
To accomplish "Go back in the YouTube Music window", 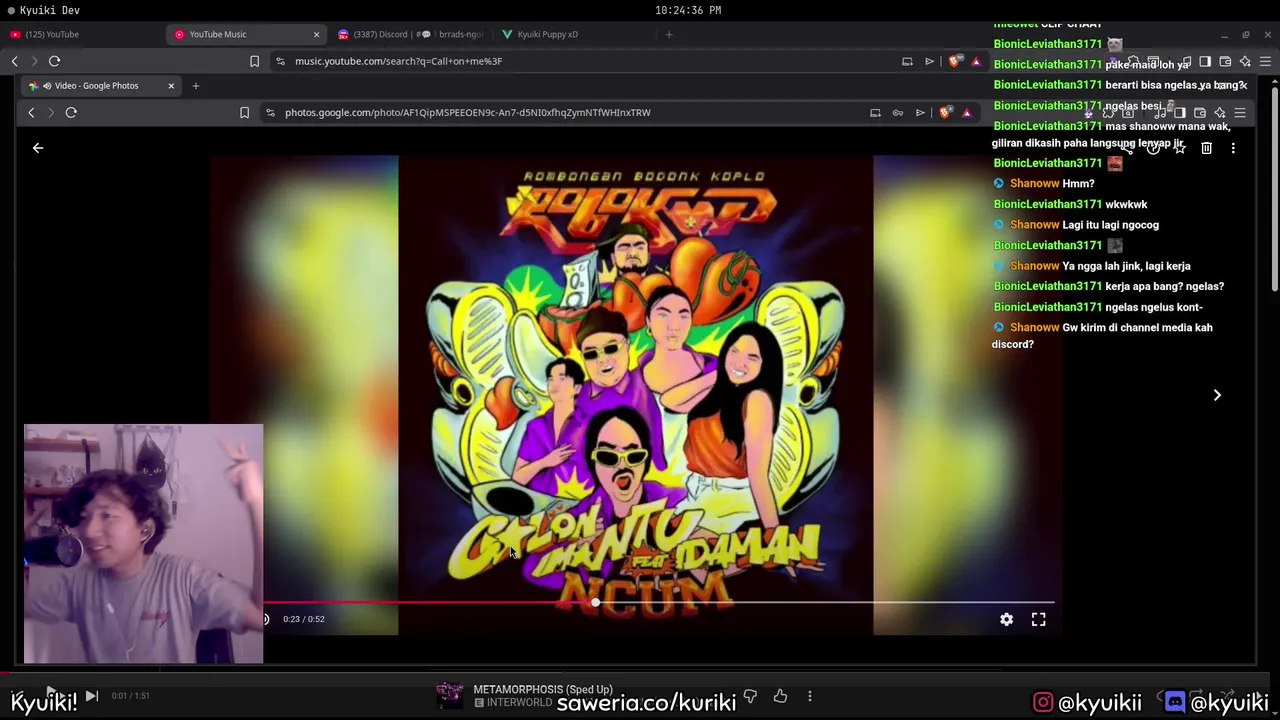I will click(14, 61).
